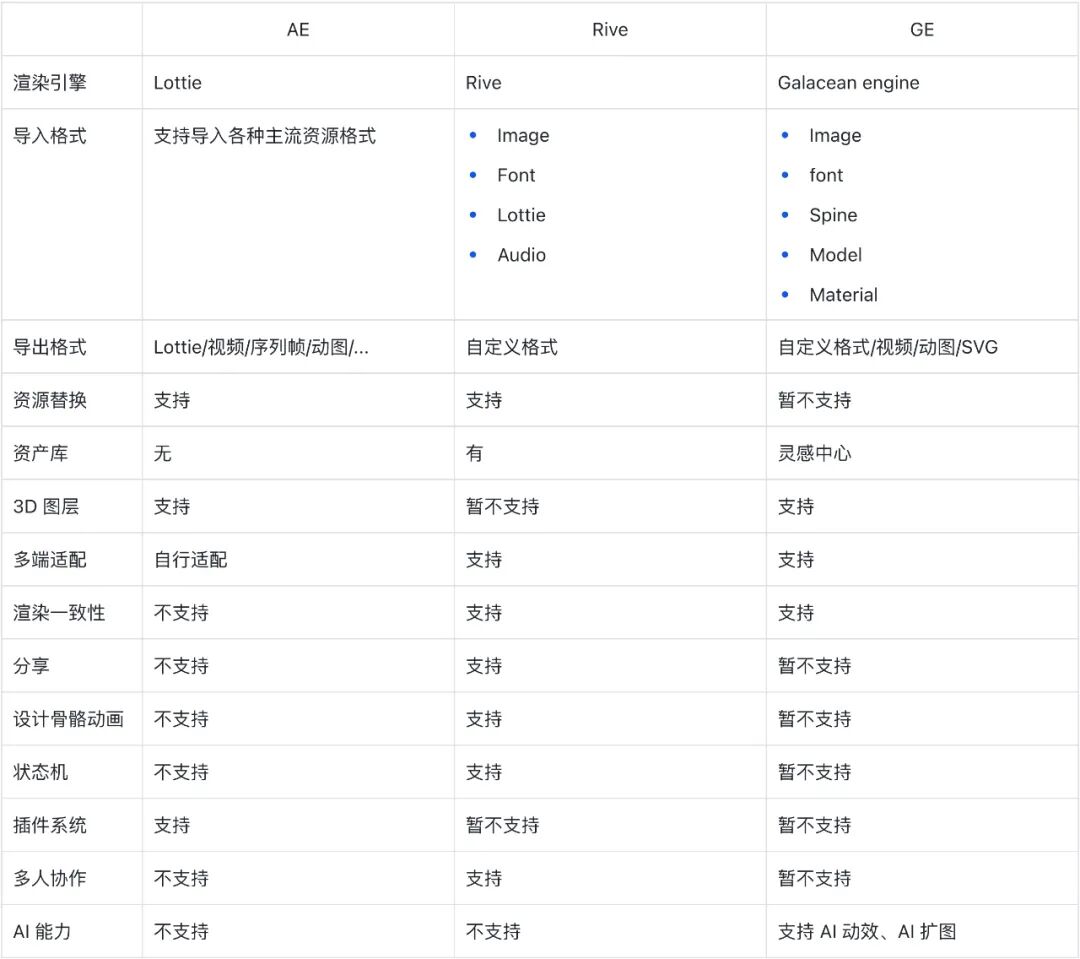Image resolution: width=1080 pixels, height=959 pixels.
Task: Click "Lottie" bullet in Rive import formats
Action: click(521, 215)
